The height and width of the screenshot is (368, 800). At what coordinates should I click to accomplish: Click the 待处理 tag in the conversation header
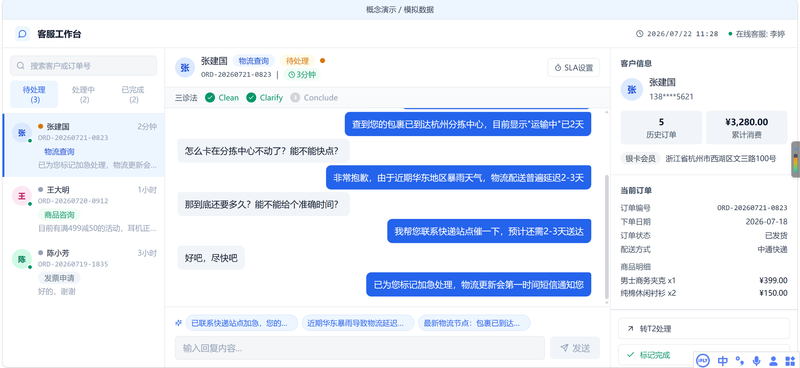pyautogui.click(x=297, y=61)
